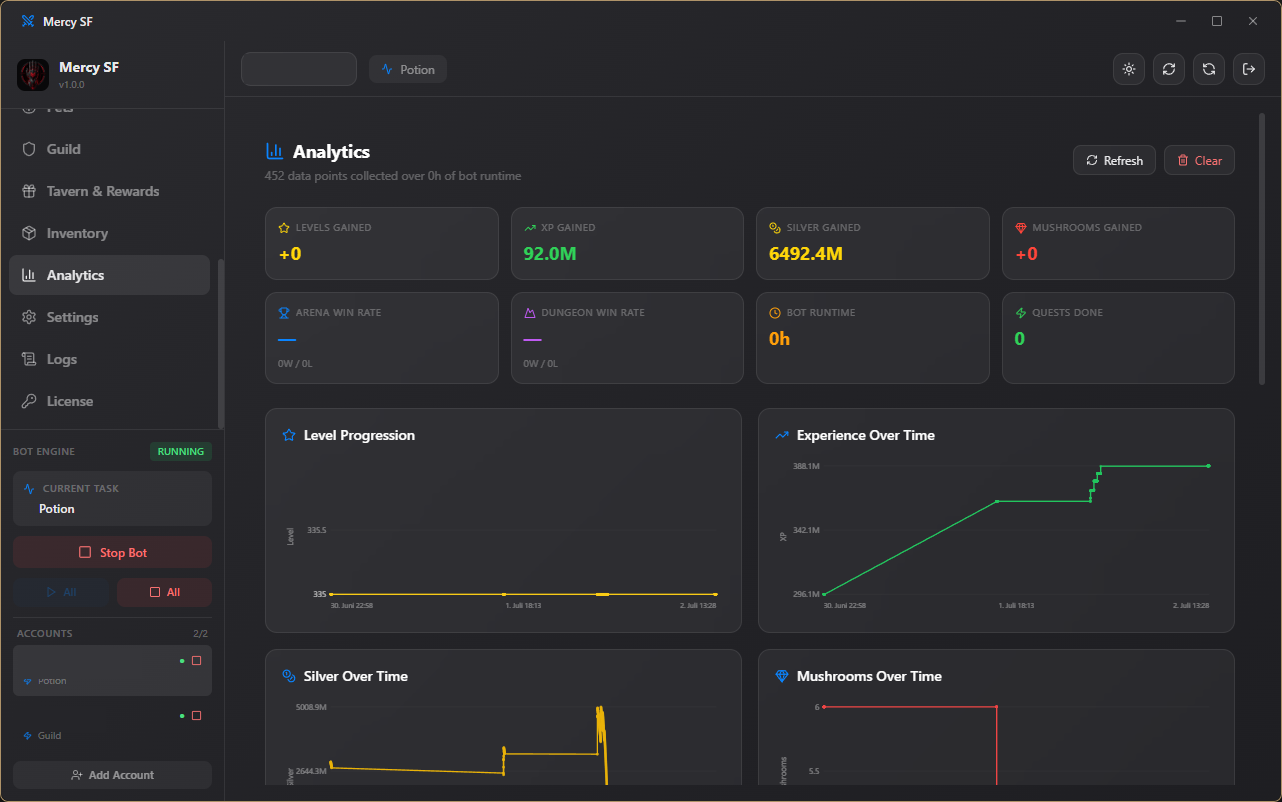Stop the Potion account with its red square icon
Viewport: 1282px width, 802px height.
(x=196, y=661)
